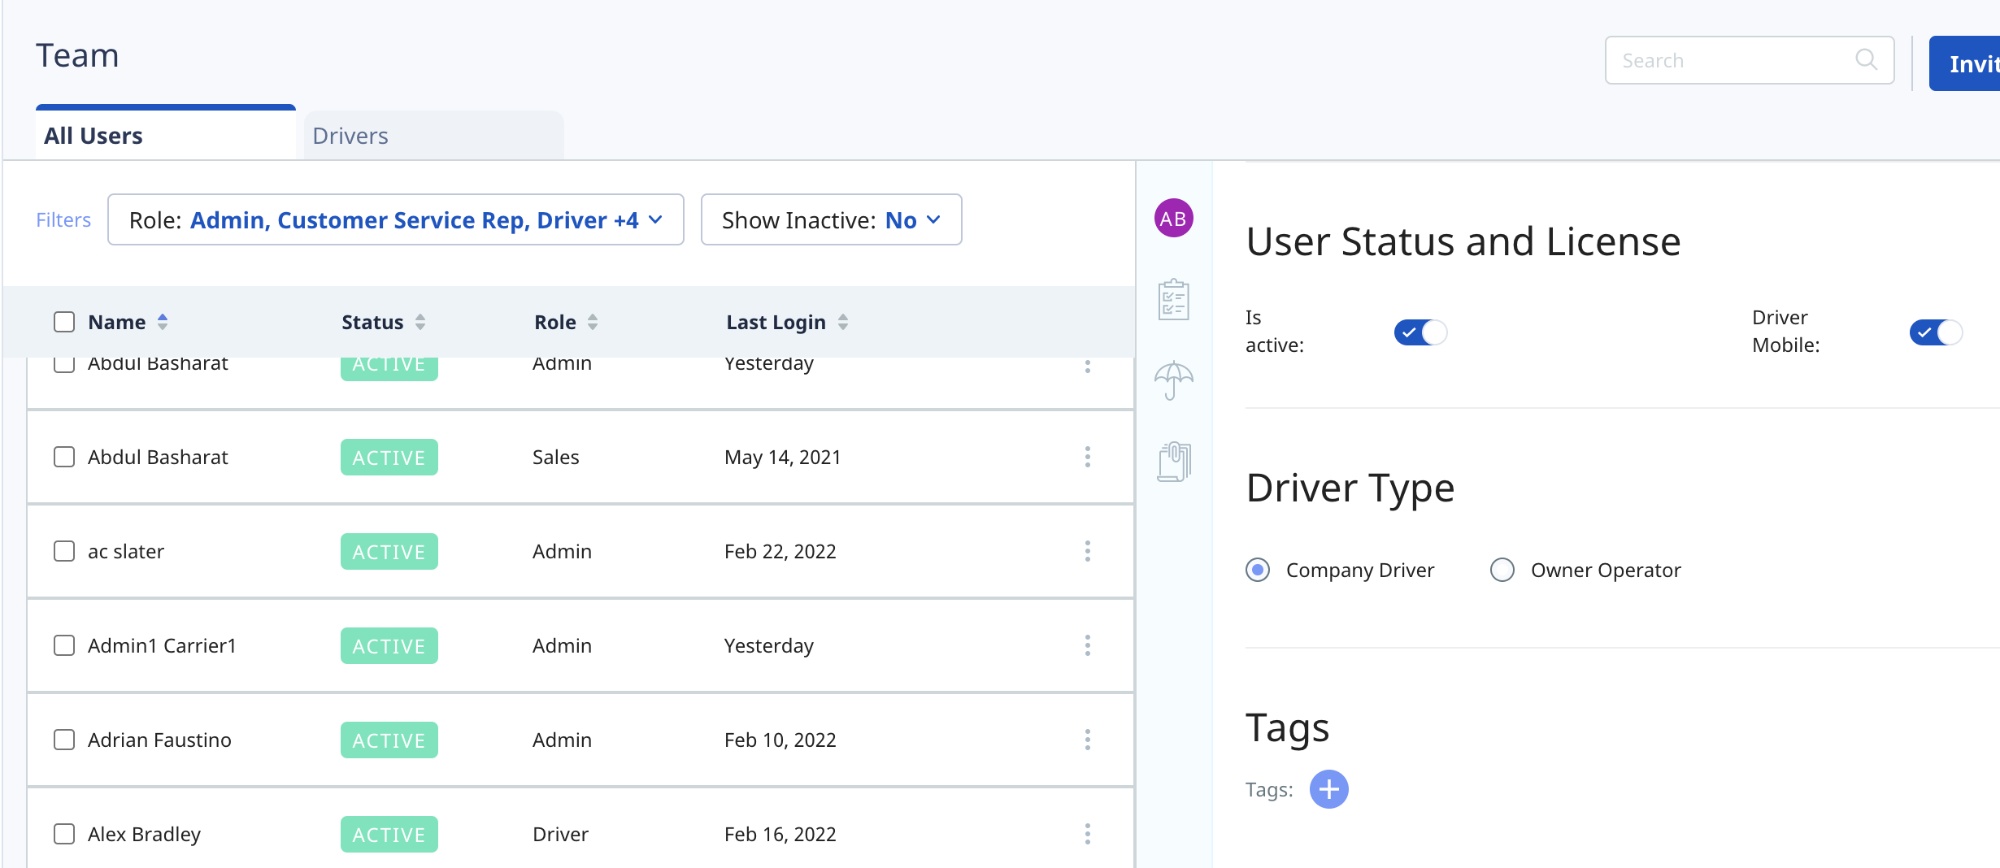Sort table by Name column arrows
This screenshot has width=2000, height=868.
[x=163, y=322]
